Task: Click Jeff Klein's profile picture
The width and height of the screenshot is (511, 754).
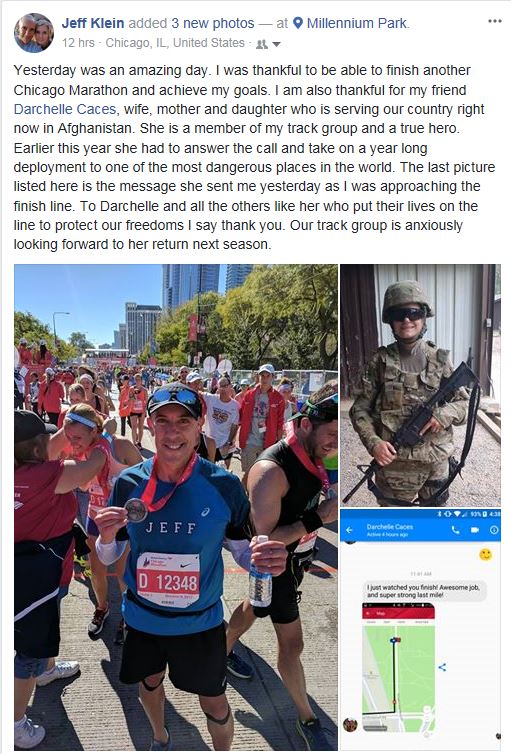Action: tap(34, 33)
